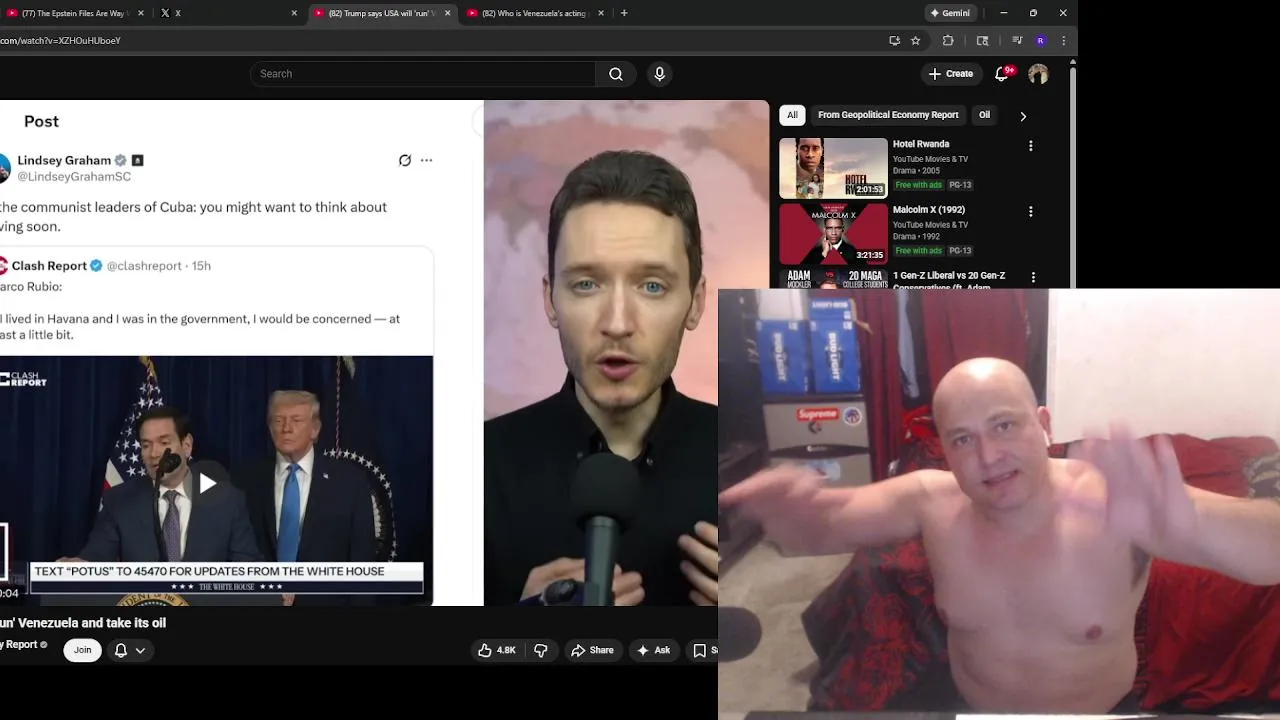Viewport: 1280px width, 720px height.
Task: Close the X tab
Action: click(x=294, y=13)
